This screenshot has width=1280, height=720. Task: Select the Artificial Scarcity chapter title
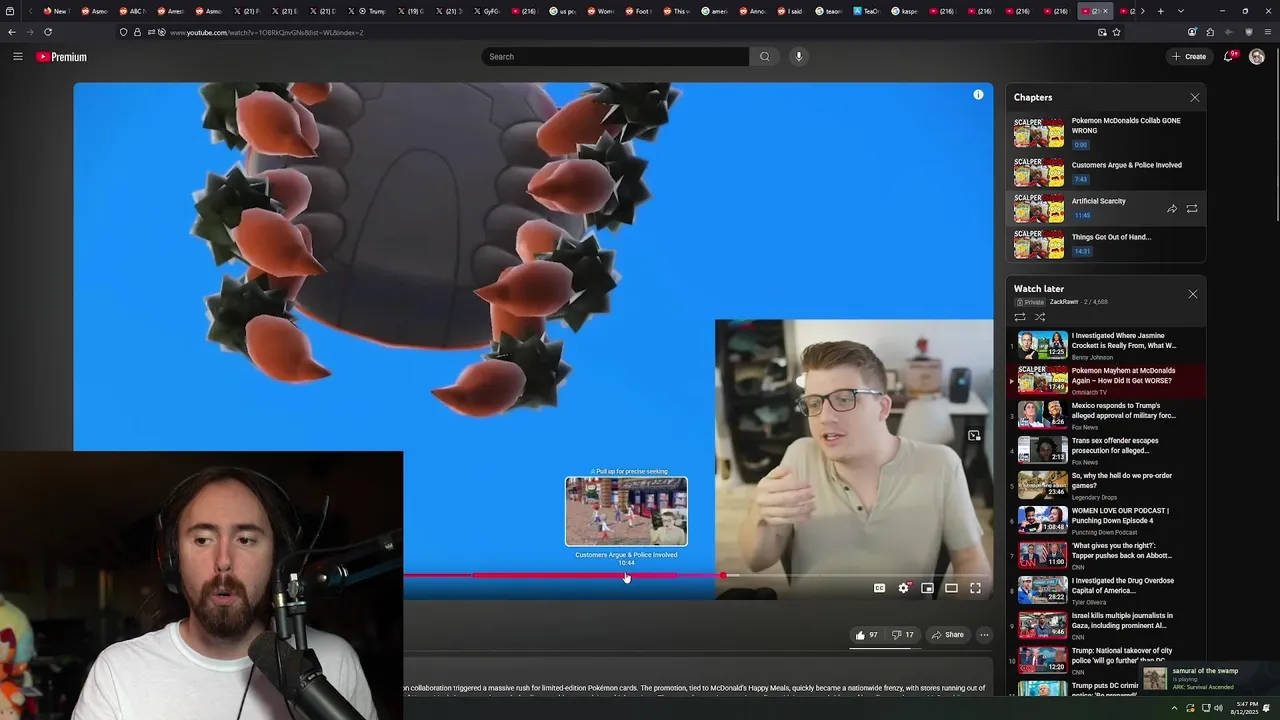click(1098, 201)
